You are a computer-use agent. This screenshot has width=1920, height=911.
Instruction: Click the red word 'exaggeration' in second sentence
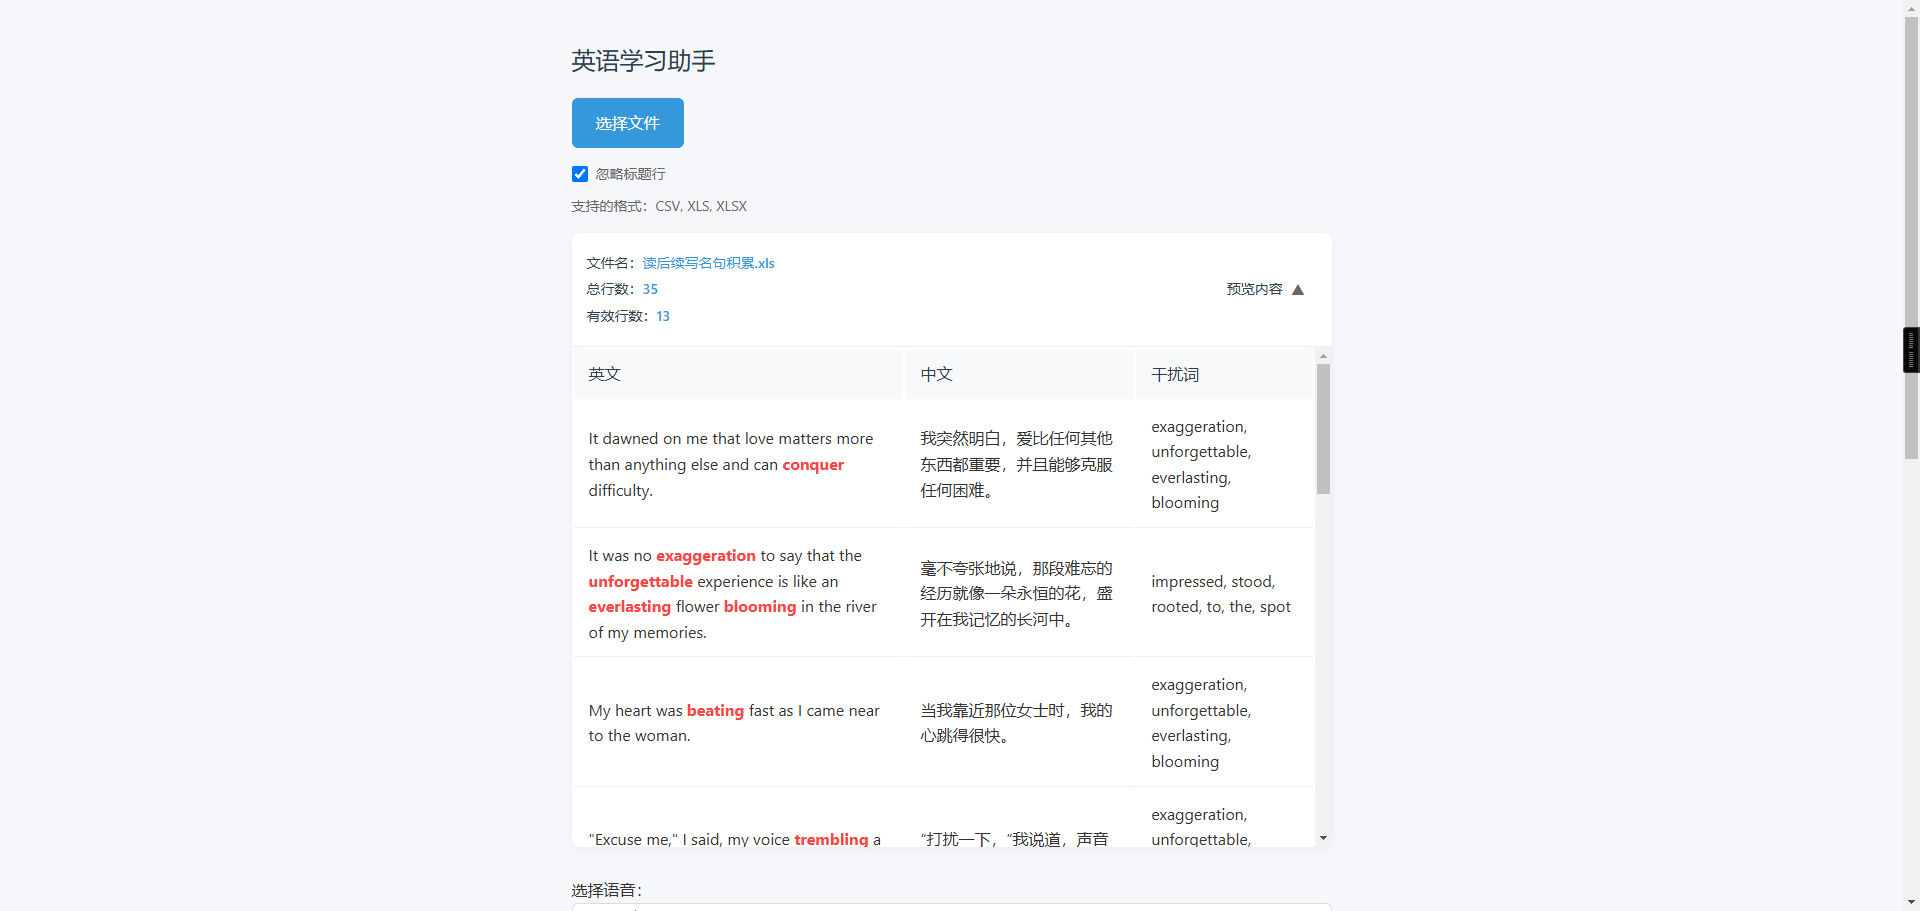click(x=706, y=556)
